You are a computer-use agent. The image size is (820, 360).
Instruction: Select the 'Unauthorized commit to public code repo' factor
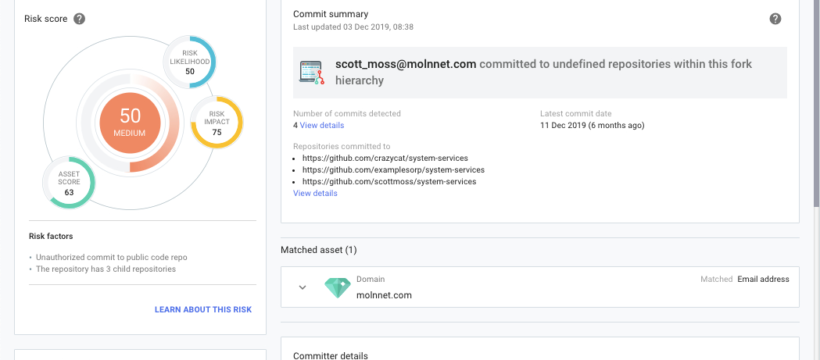coord(111,257)
